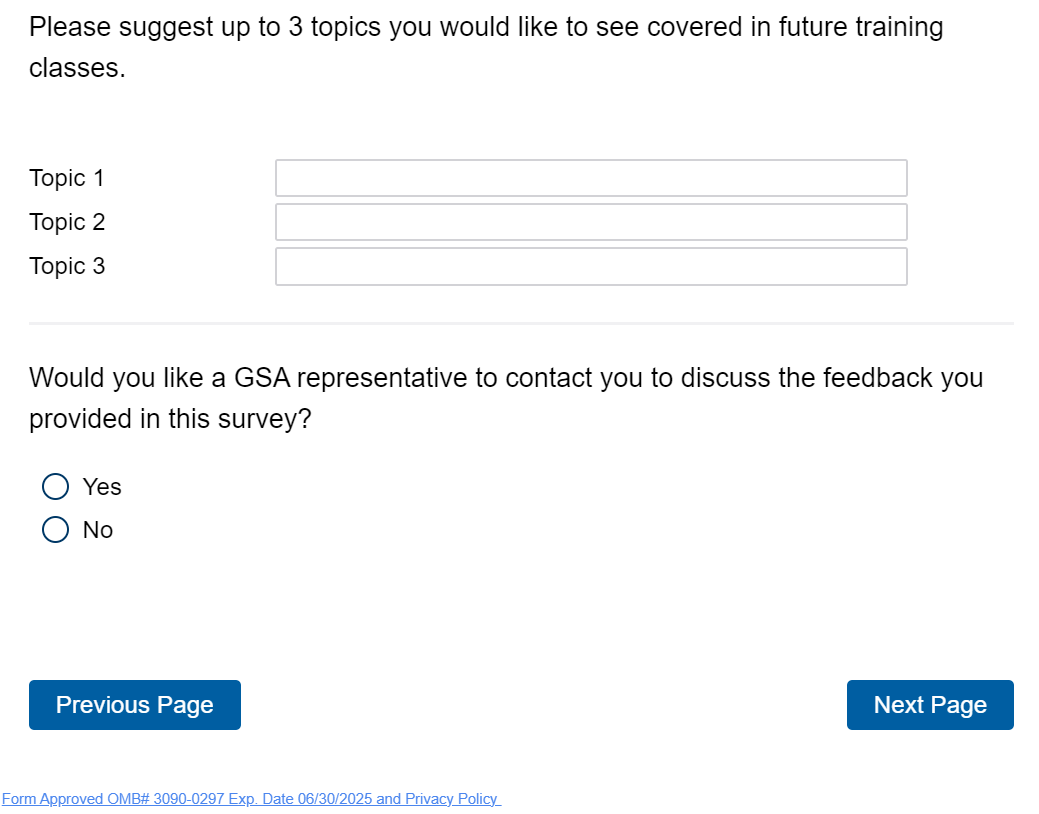The height and width of the screenshot is (814, 1039).
Task: Click 'Privacy Policy' text in footer link
Action: pyautogui.click(x=450, y=799)
